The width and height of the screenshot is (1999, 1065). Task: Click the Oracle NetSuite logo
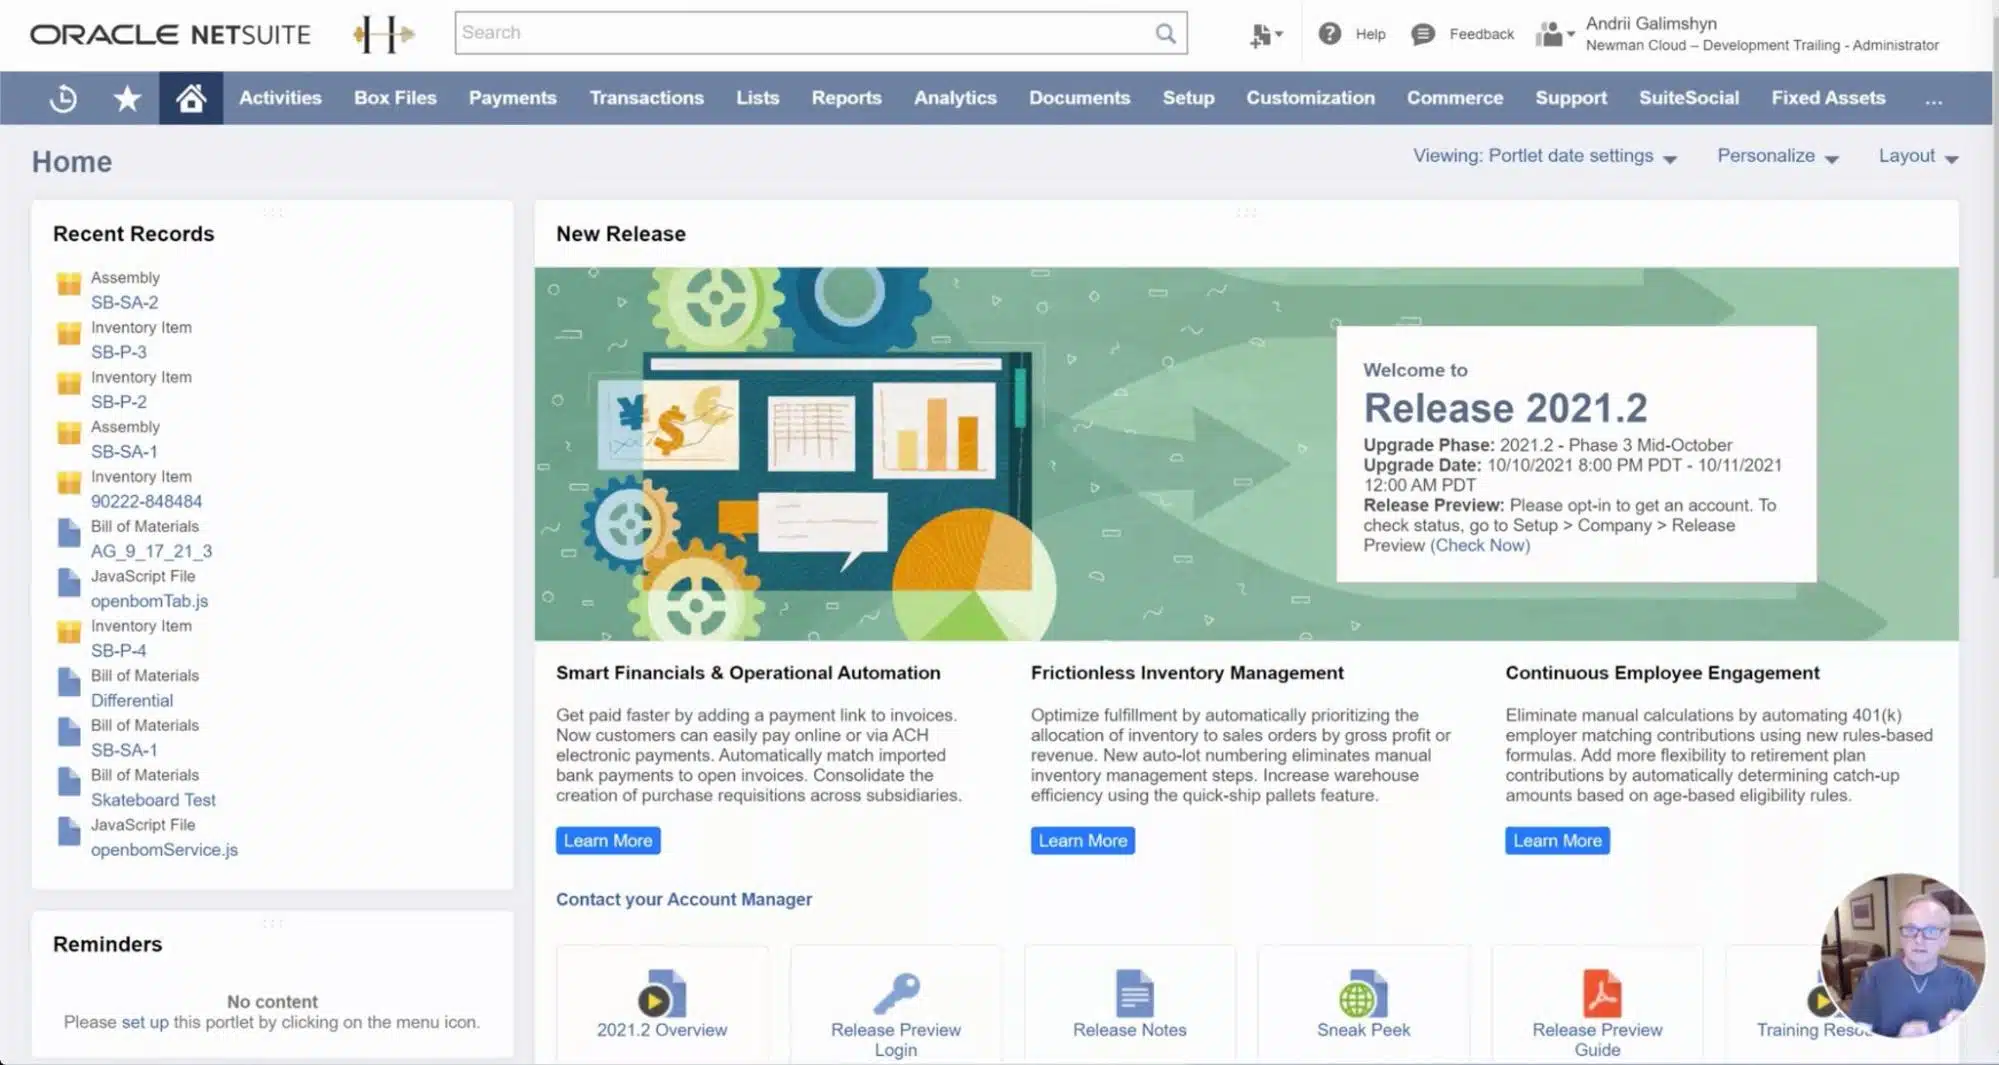pos(170,35)
